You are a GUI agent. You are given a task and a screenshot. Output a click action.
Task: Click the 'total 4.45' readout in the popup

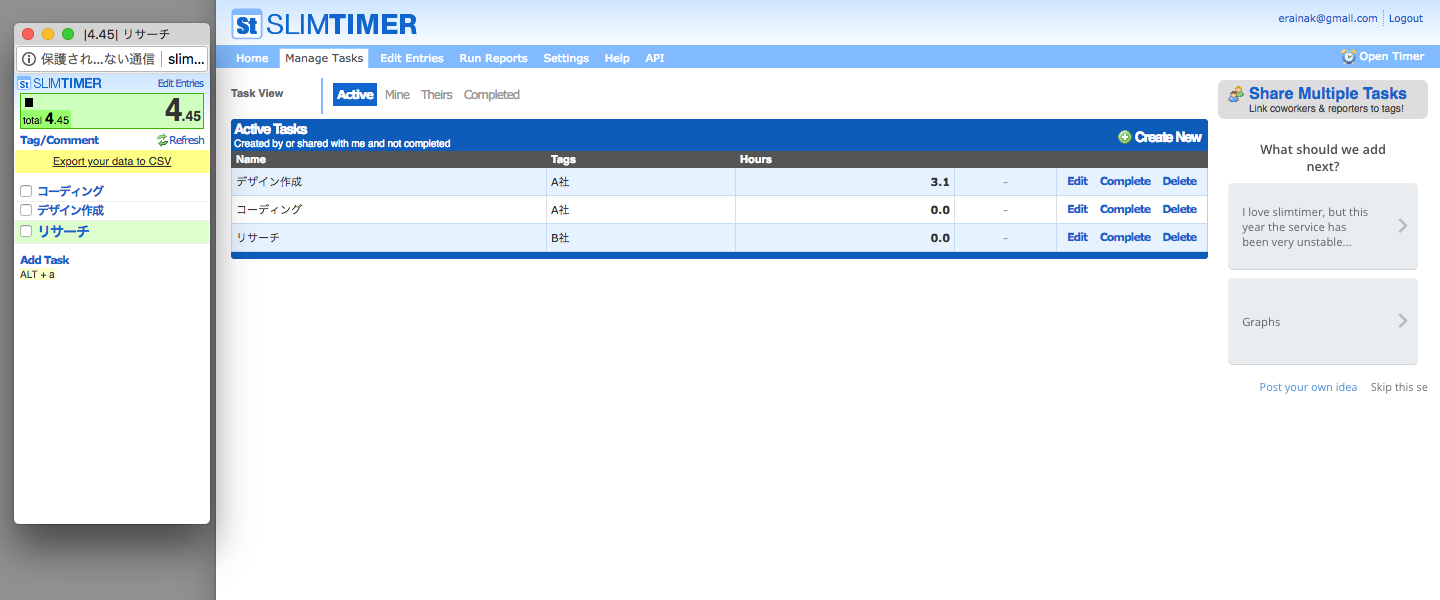click(46, 119)
